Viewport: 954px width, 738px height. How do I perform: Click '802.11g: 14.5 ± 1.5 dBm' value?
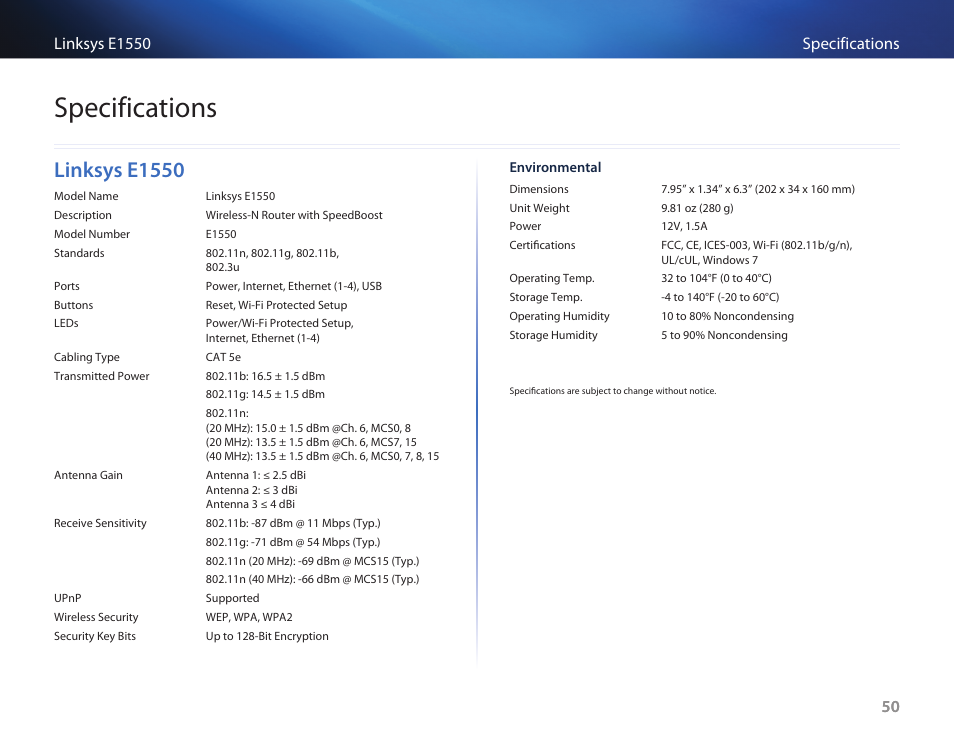265,394
